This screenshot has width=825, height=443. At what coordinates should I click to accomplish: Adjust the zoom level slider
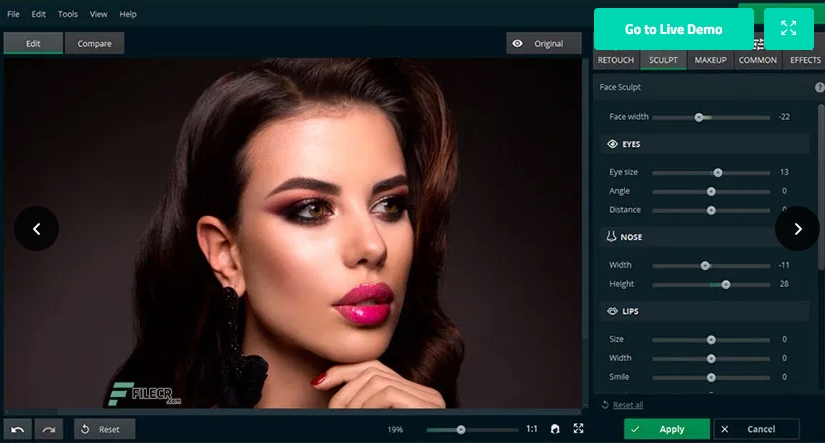(x=472, y=430)
